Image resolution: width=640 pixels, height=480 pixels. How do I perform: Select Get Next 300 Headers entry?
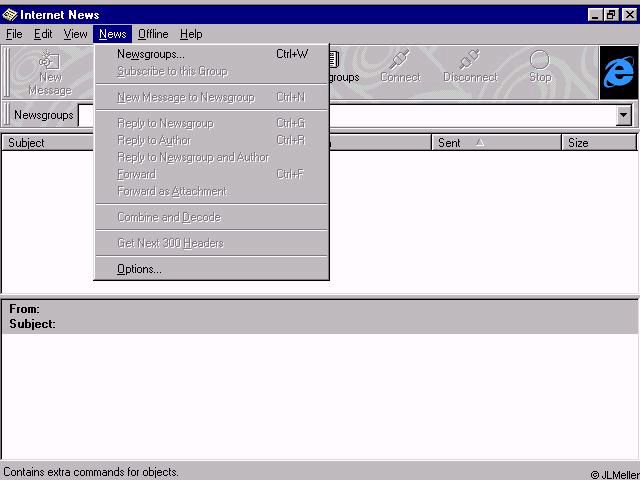[211, 243]
